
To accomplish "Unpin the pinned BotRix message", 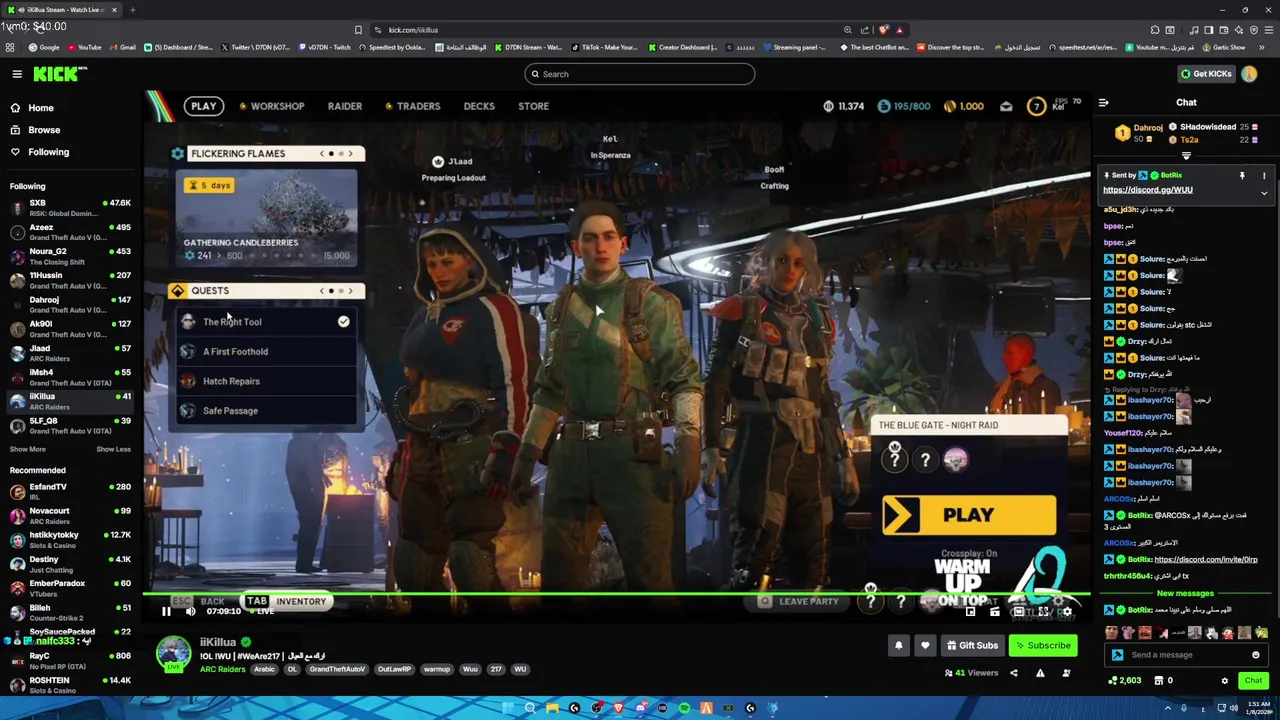I will click(1242, 176).
